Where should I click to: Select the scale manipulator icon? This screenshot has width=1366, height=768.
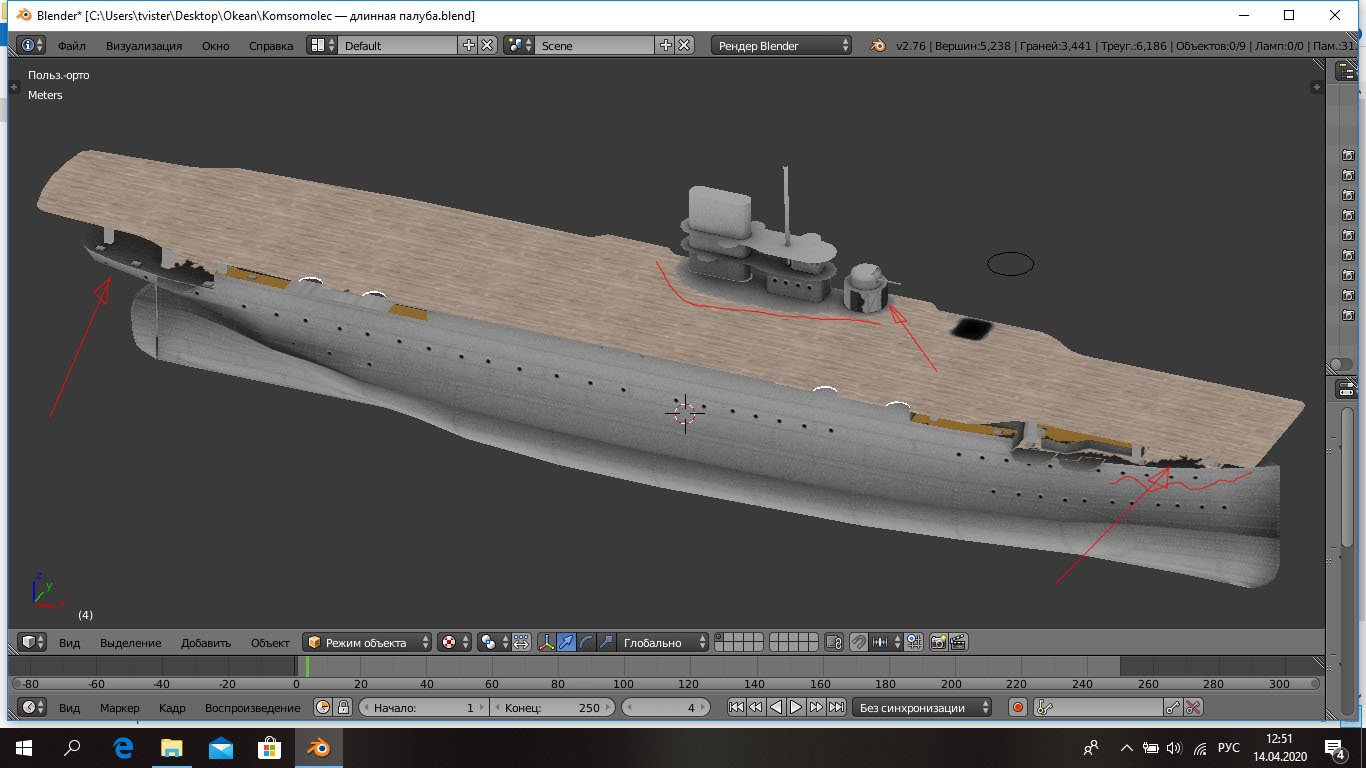coord(606,642)
